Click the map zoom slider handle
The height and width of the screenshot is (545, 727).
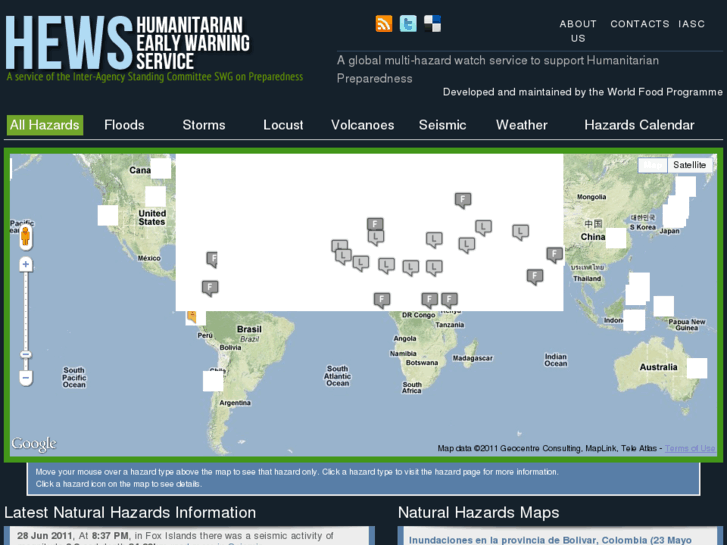[26, 354]
